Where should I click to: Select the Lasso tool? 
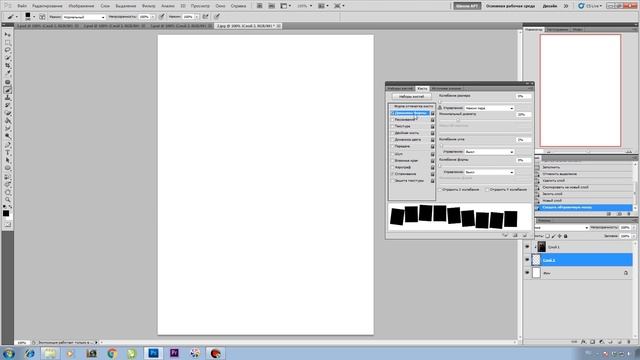pyautogui.click(x=7, y=50)
